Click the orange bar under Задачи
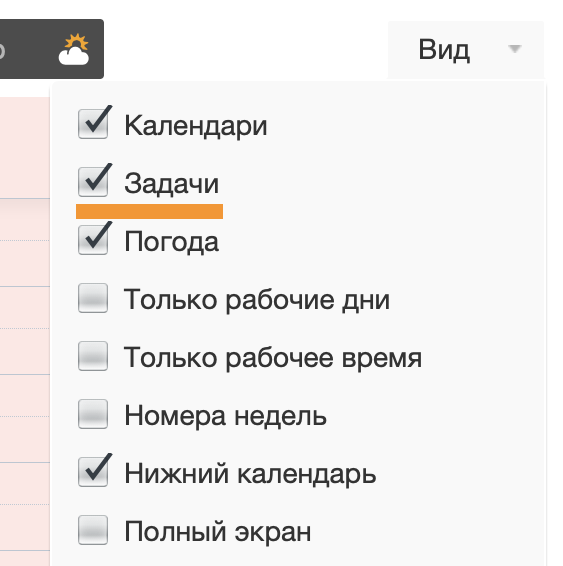The width and height of the screenshot is (563, 566). click(149, 212)
